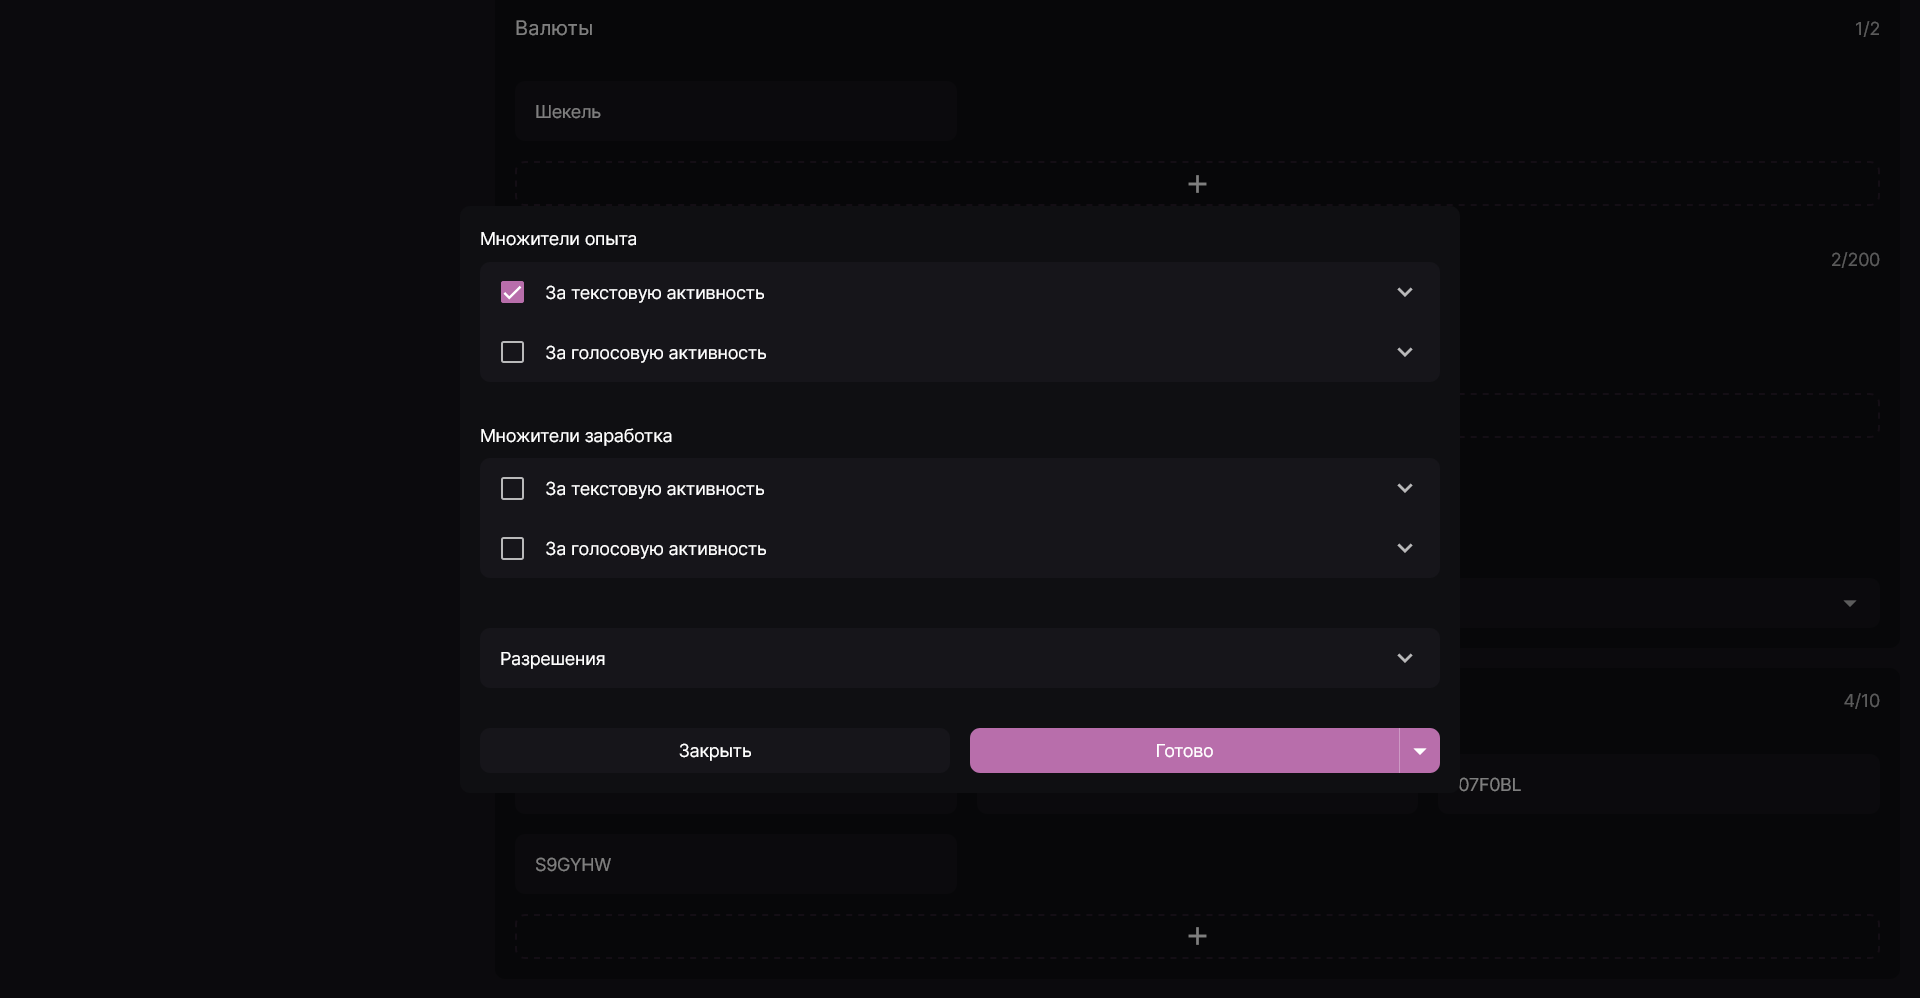Click the S9GYHW code input field
The image size is (1920, 998).
[x=735, y=864]
